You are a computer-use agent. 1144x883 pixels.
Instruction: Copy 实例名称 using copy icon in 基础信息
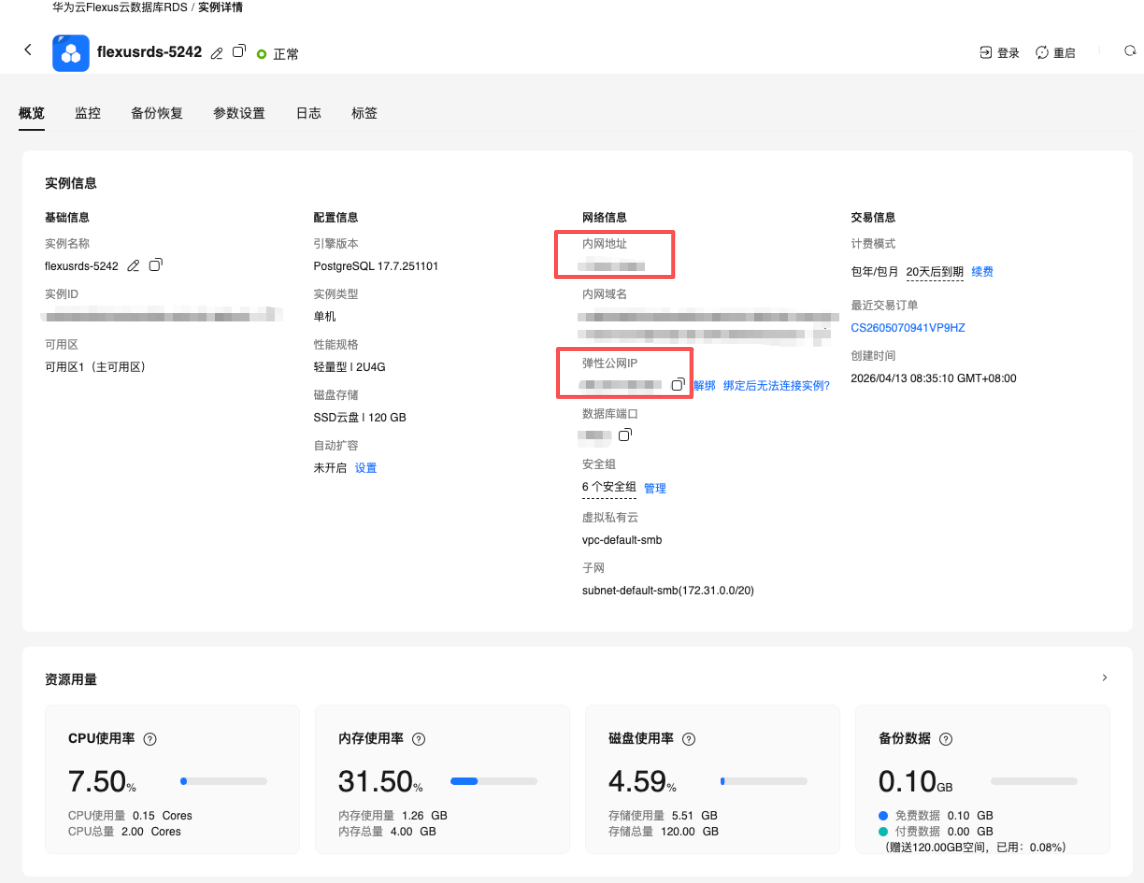coord(155,265)
